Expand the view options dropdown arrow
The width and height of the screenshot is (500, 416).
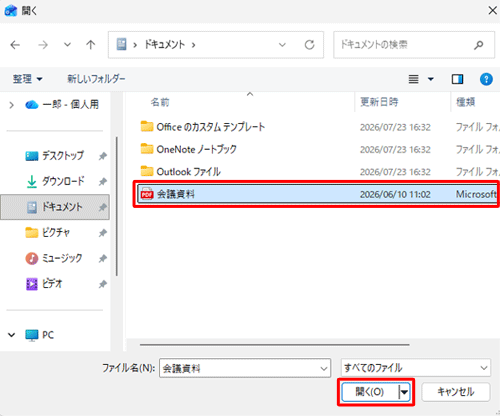(431, 79)
